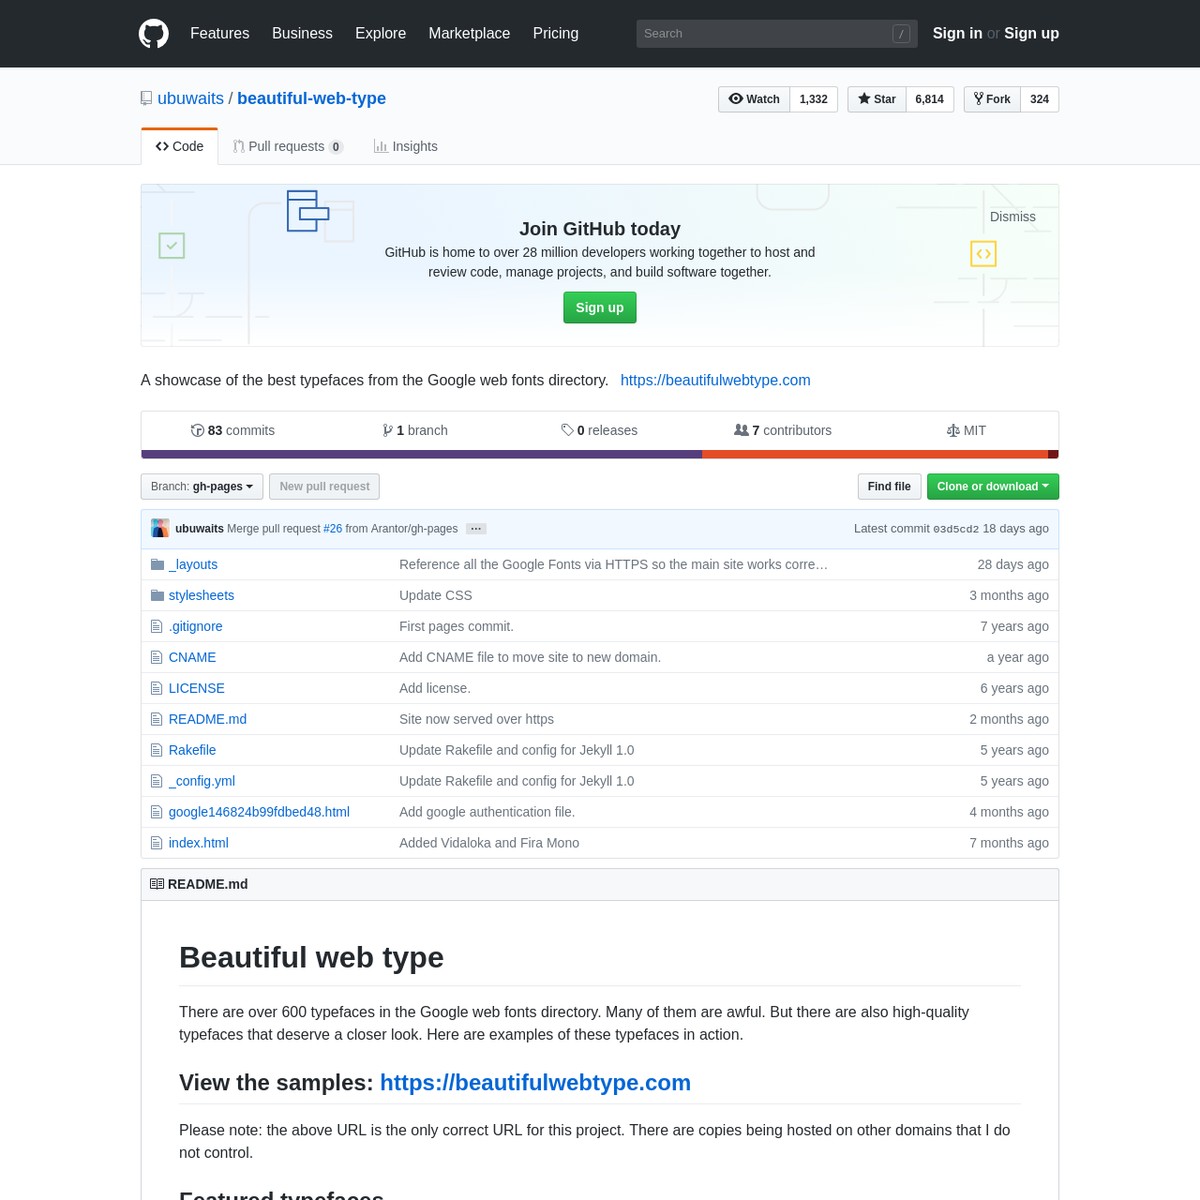This screenshot has width=1200, height=1200.
Task: Open Pricing in the top navigation
Action: (x=556, y=34)
